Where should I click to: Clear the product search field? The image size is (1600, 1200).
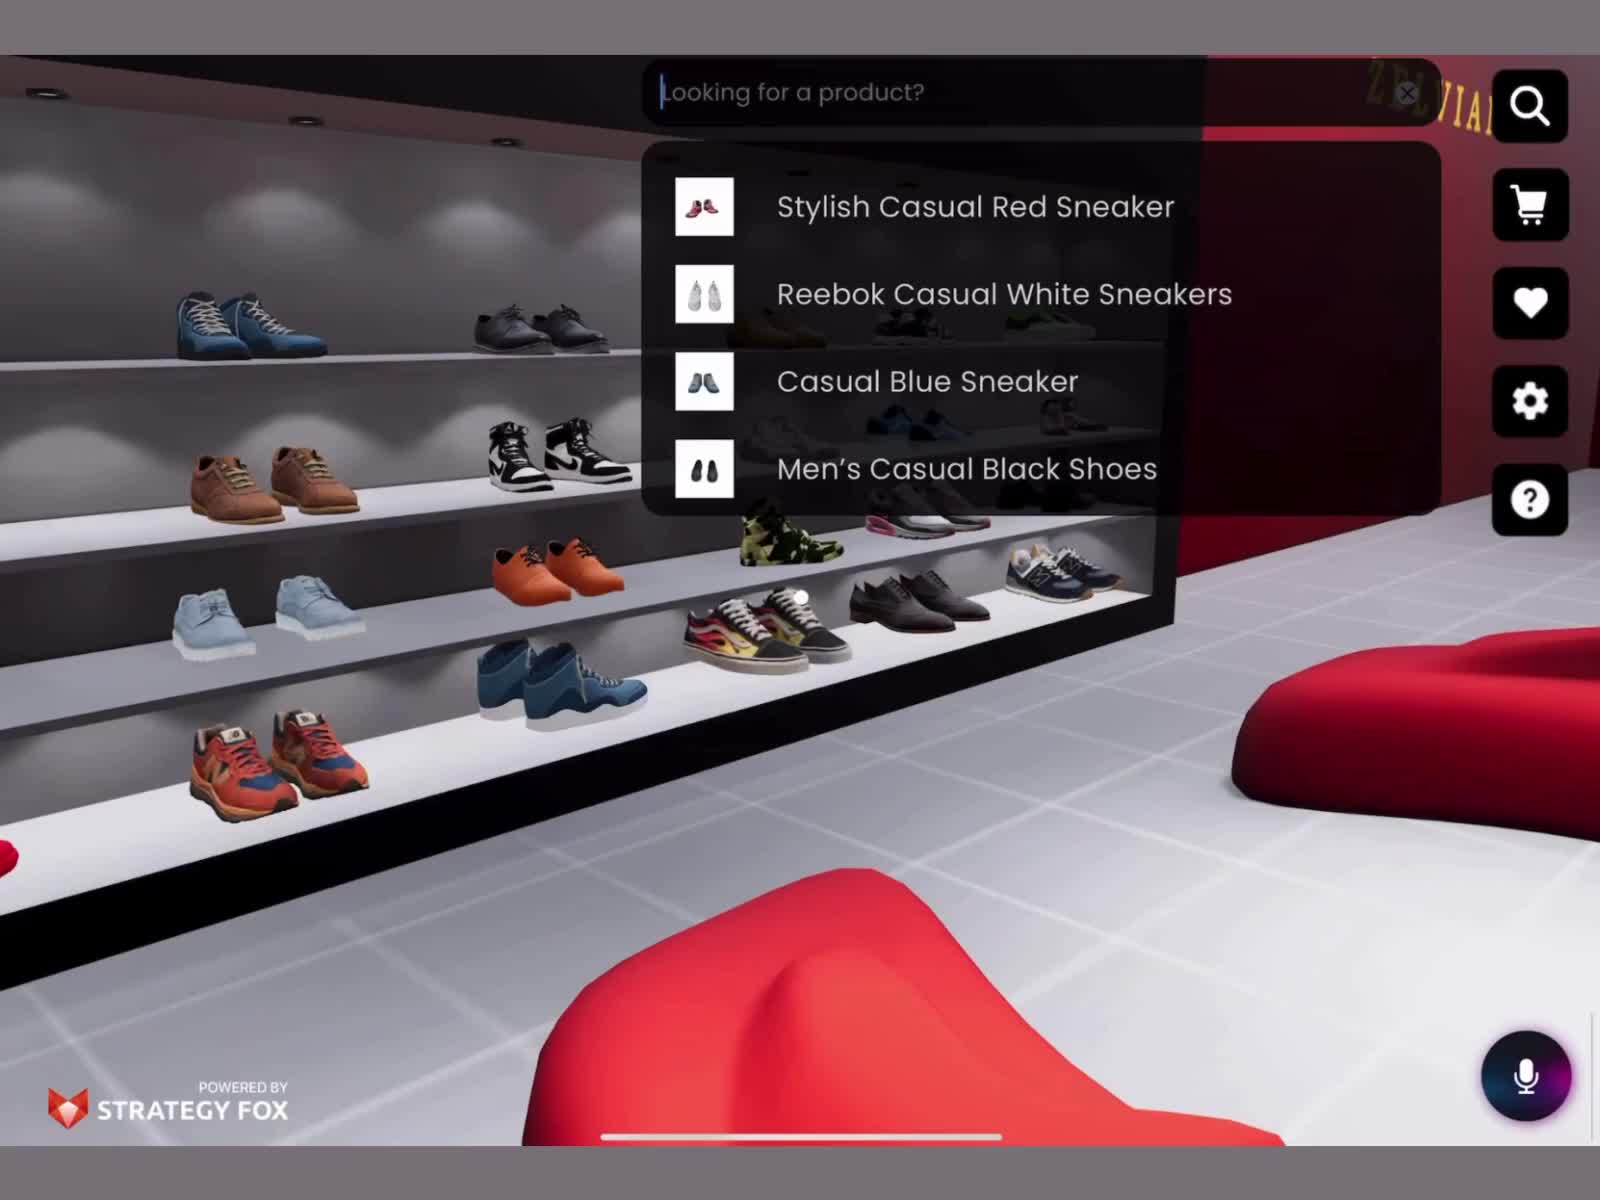[1406, 93]
